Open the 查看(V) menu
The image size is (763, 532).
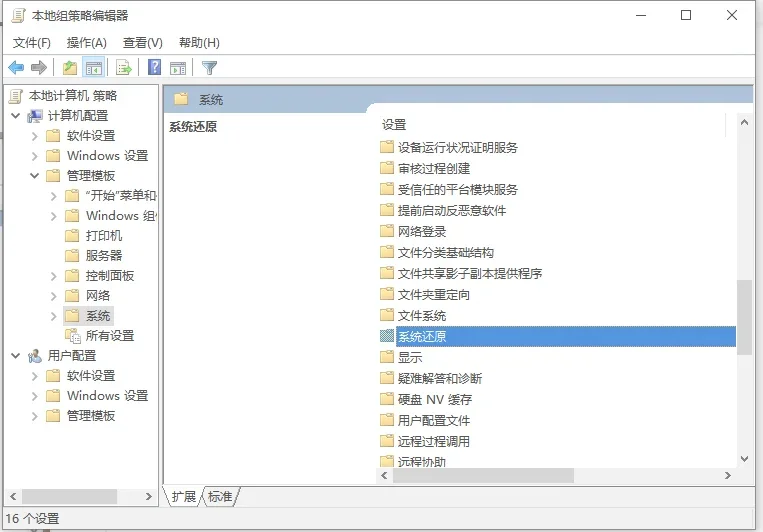[143, 43]
